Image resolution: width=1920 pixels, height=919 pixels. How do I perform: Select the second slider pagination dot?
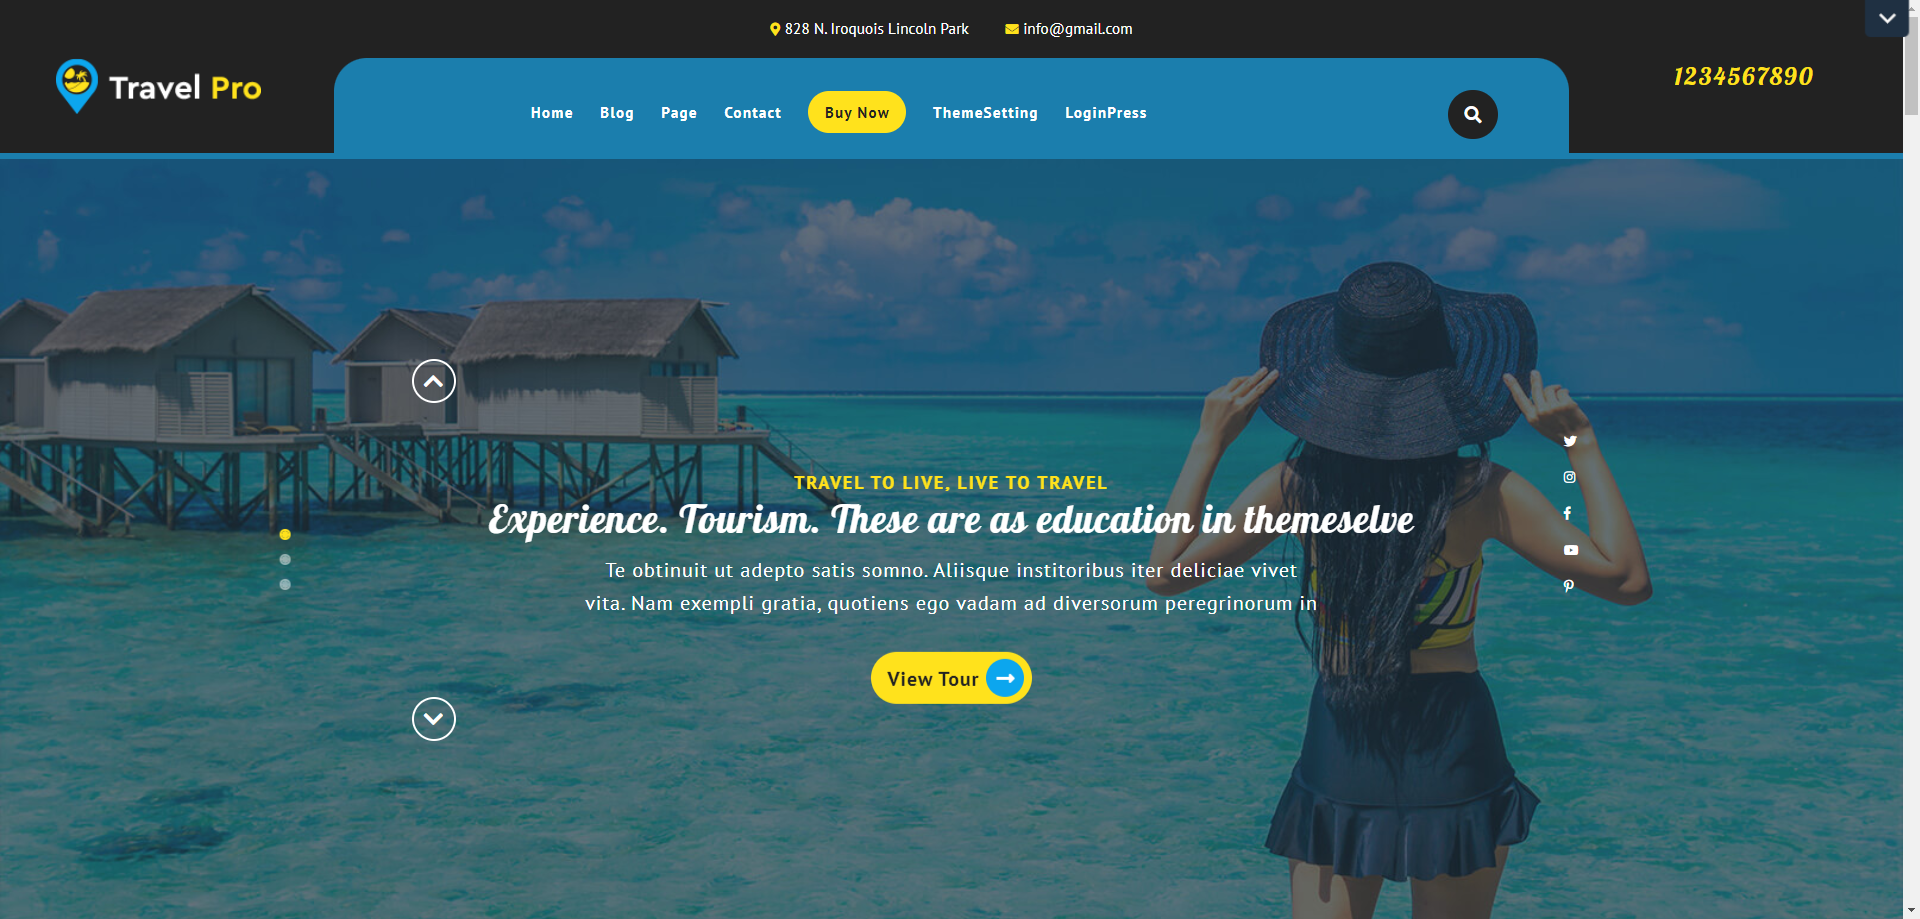pyautogui.click(x=285, y=560)
